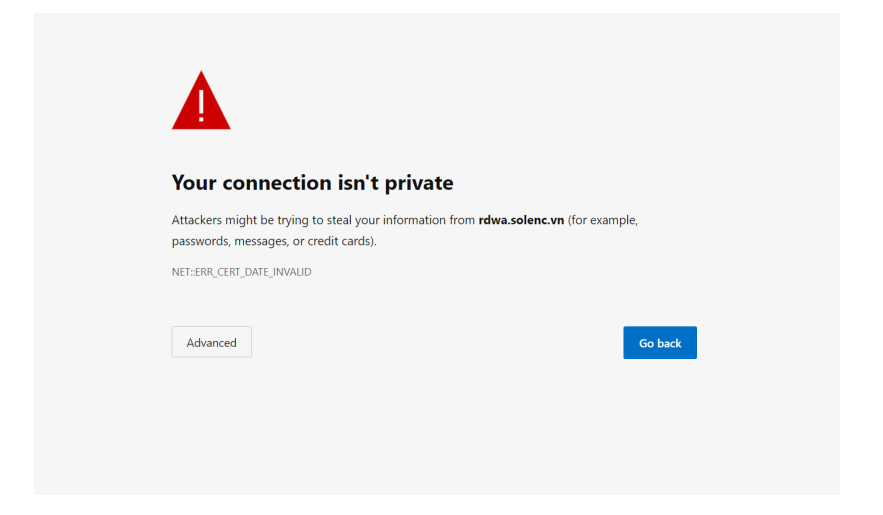The width and height of the screenshot is (883, 515).
Task: Click the word "passwords" in the description
Action: [x=200, y=242]
